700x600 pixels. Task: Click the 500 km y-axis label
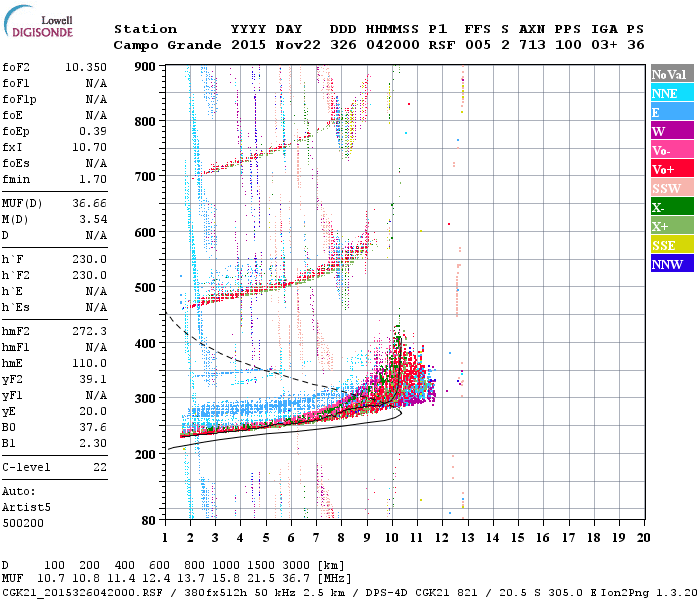click(x=145, y=288)
